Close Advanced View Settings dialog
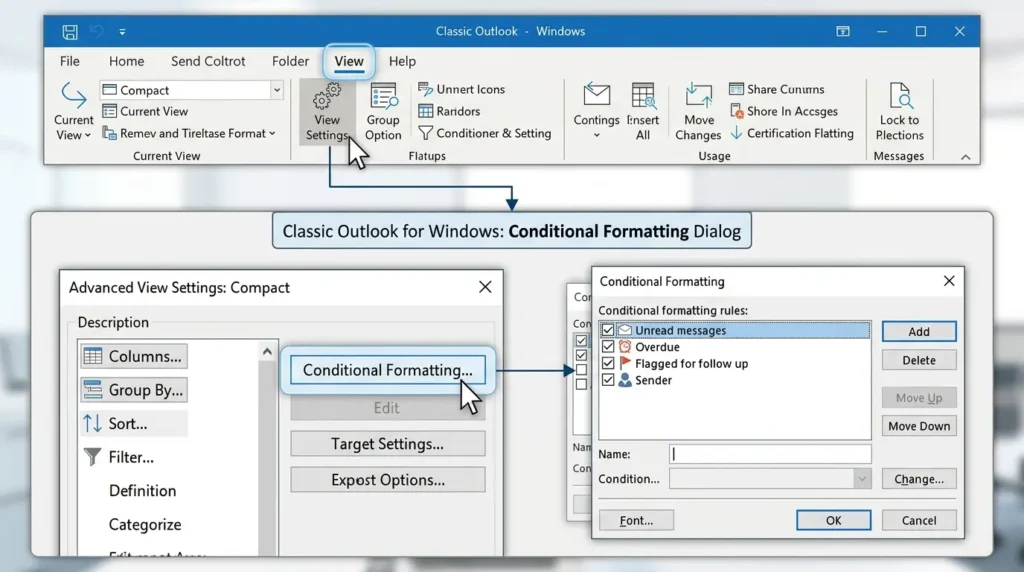Screen dimensions: 1024x572 [485, 287]
